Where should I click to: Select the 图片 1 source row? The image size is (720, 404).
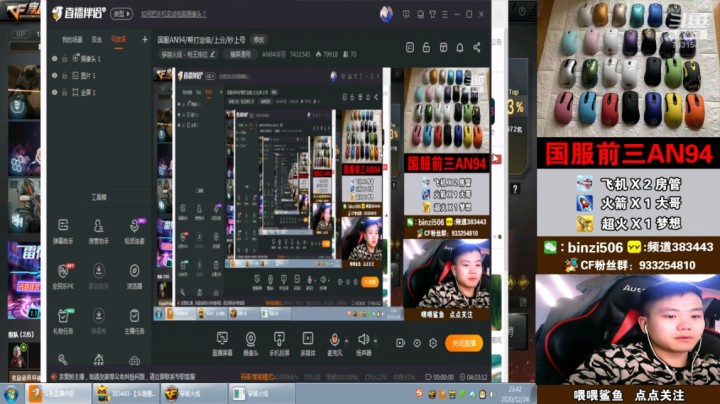(99, 75)
